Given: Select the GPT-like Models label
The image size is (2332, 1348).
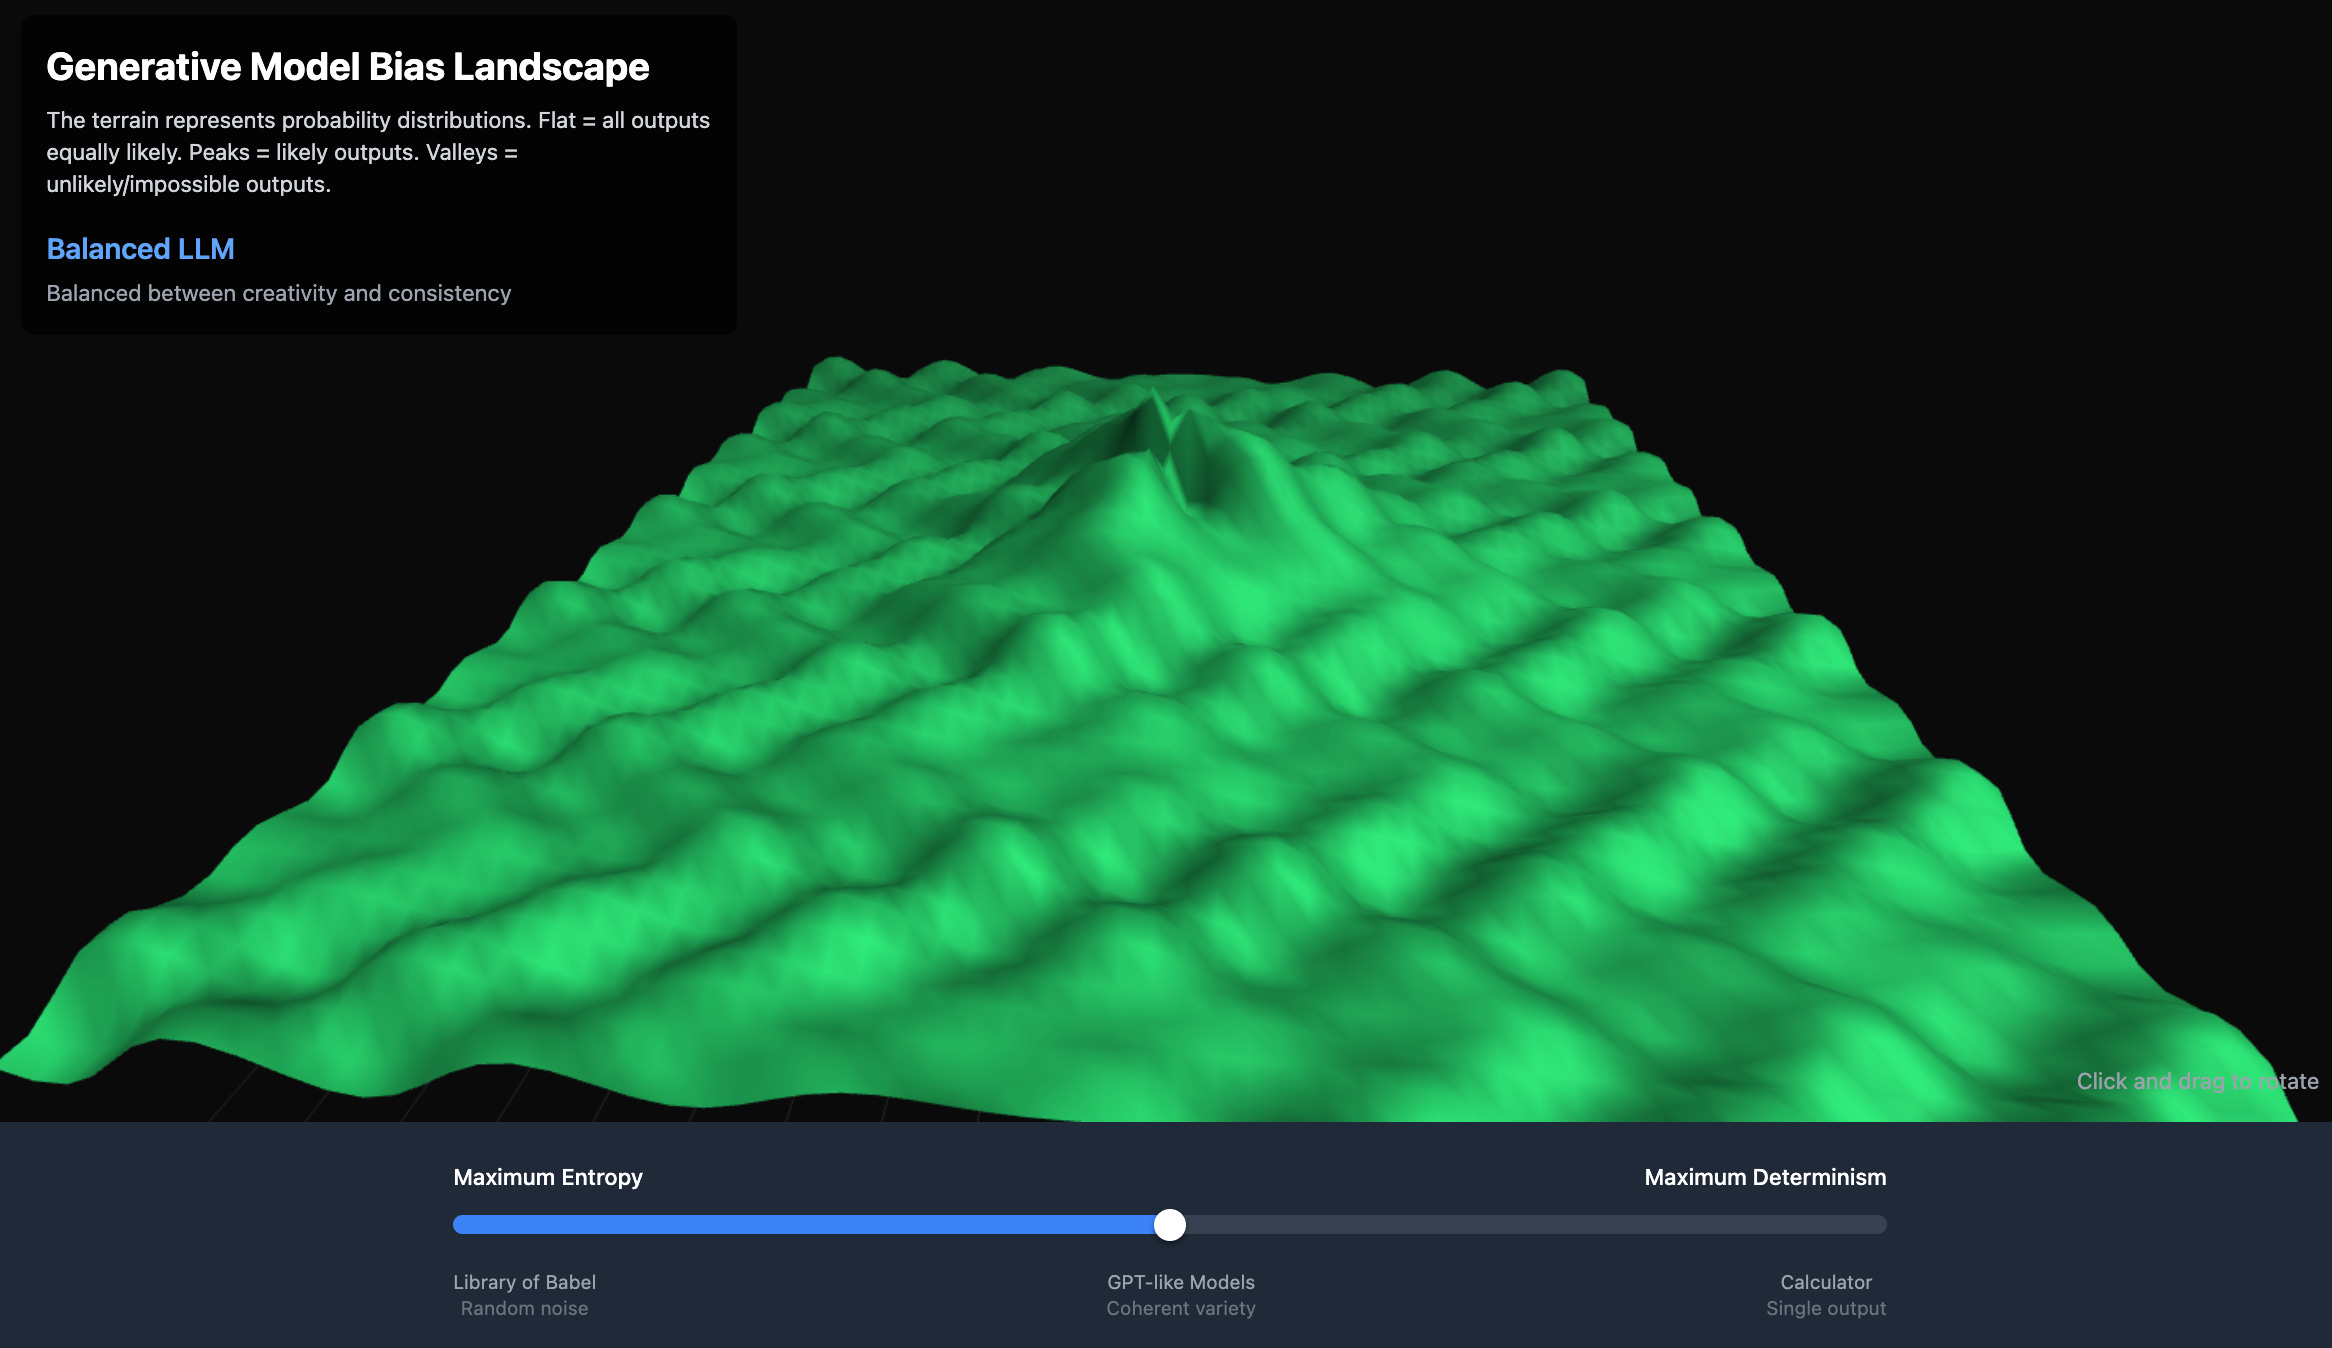Looking at the screenshot, I should (1180, 1282).
